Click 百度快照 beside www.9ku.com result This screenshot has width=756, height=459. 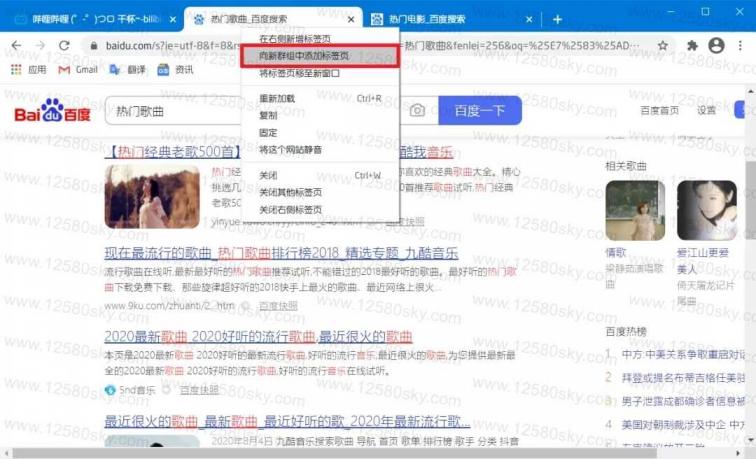pos(278,306)
